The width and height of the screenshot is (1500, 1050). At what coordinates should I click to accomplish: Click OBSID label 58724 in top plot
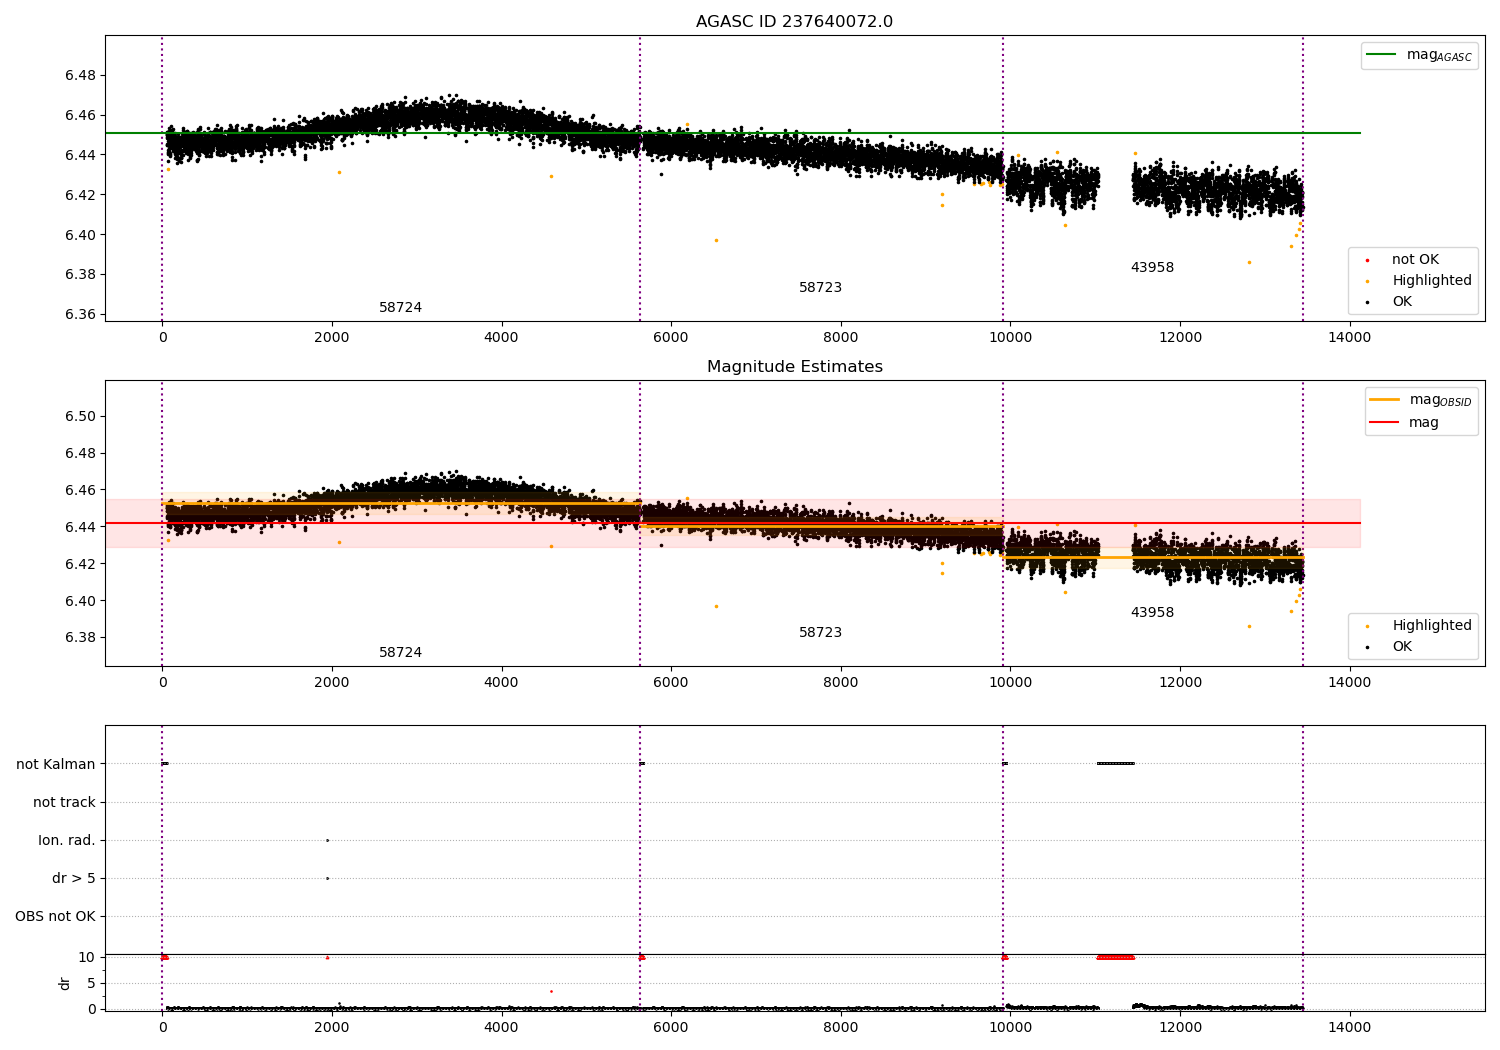tap(400, 308)
